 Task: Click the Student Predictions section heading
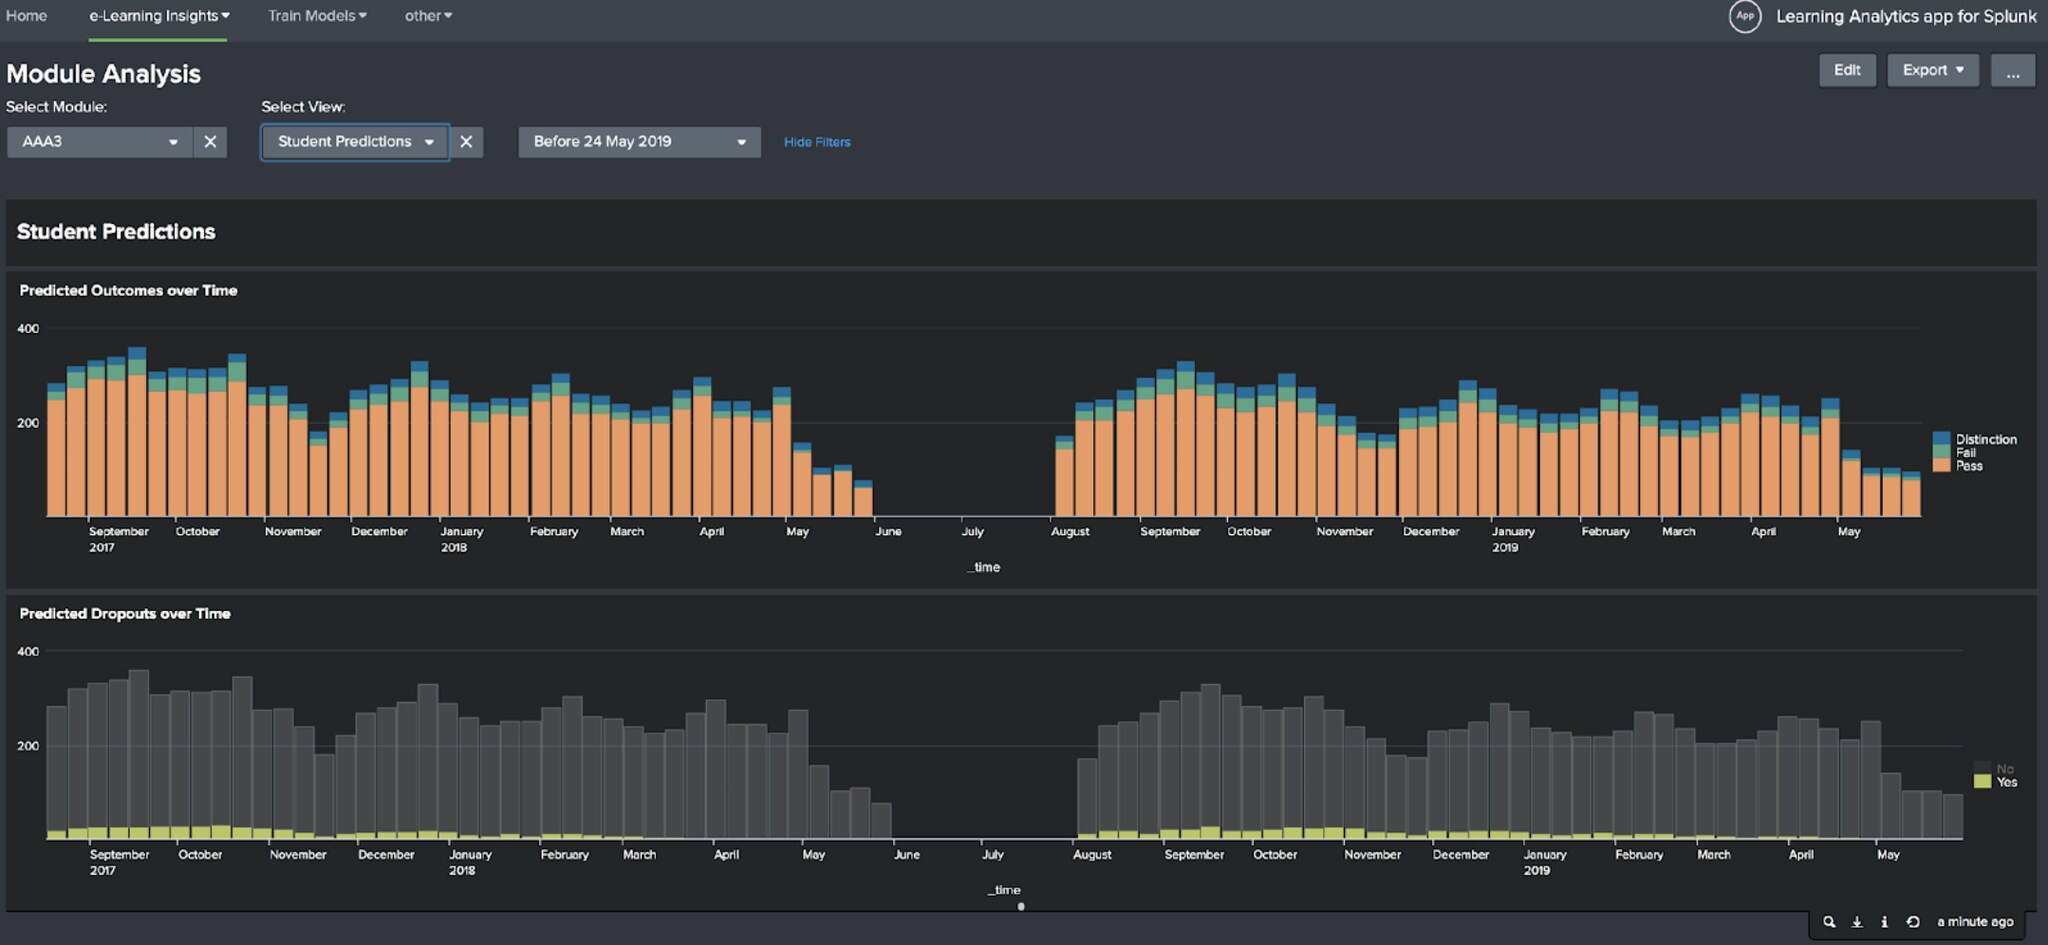(x=116, y=232)
